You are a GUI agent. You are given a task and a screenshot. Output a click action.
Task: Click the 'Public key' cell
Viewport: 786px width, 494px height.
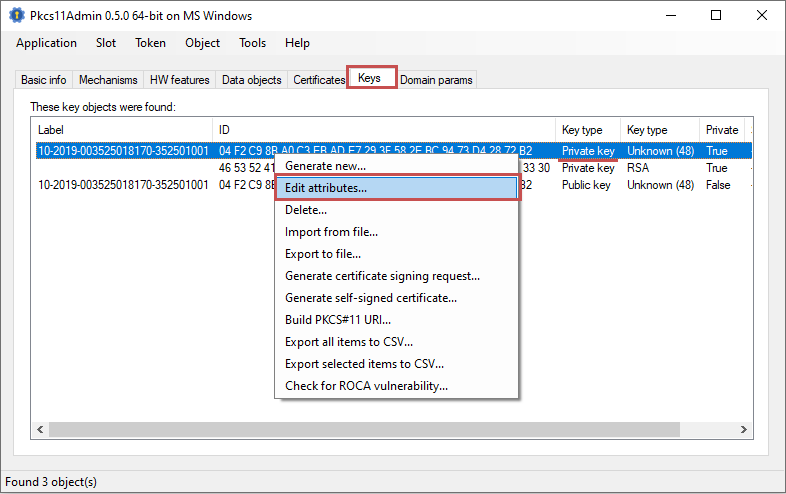click(586, 185)
